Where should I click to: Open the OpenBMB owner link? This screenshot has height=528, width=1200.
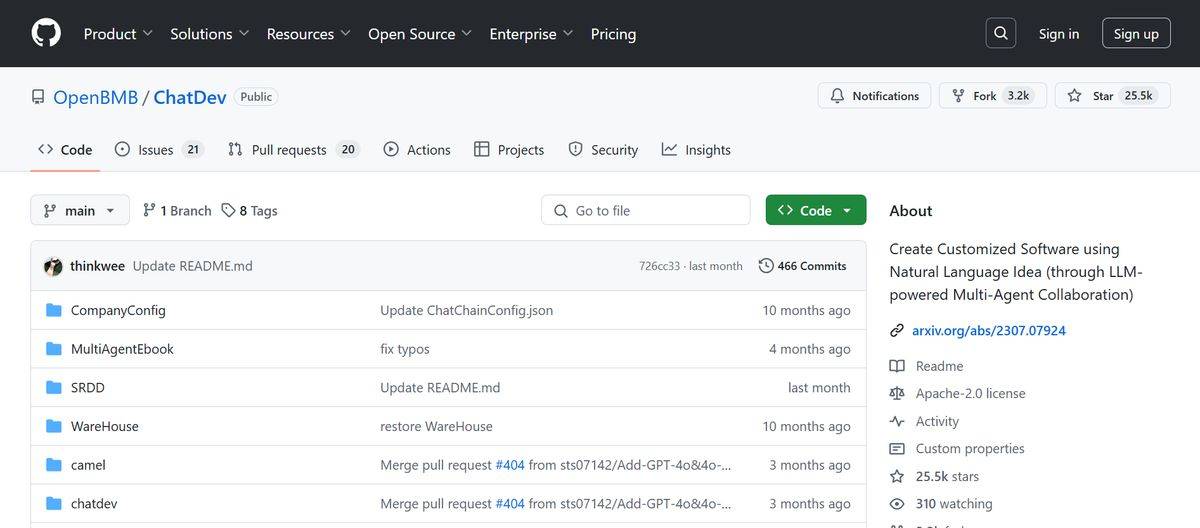pos(95,97)
